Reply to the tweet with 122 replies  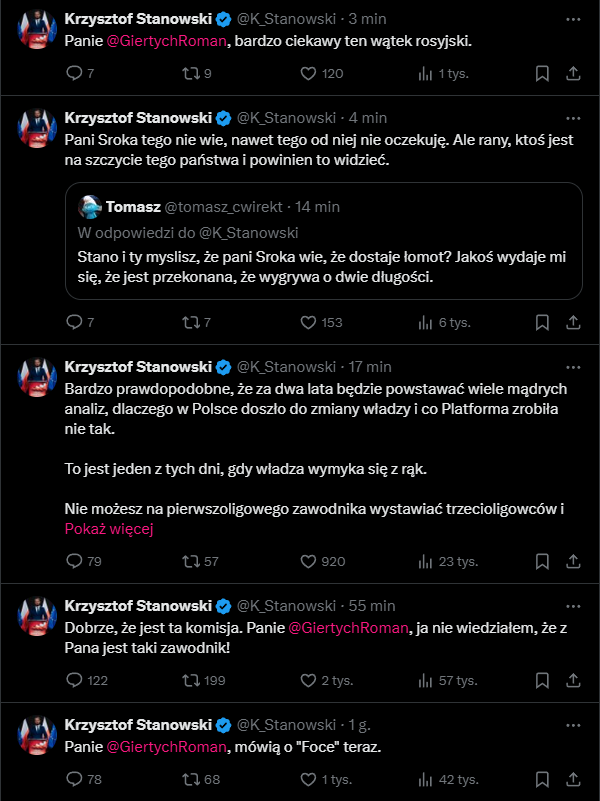(x=73, y=680)
